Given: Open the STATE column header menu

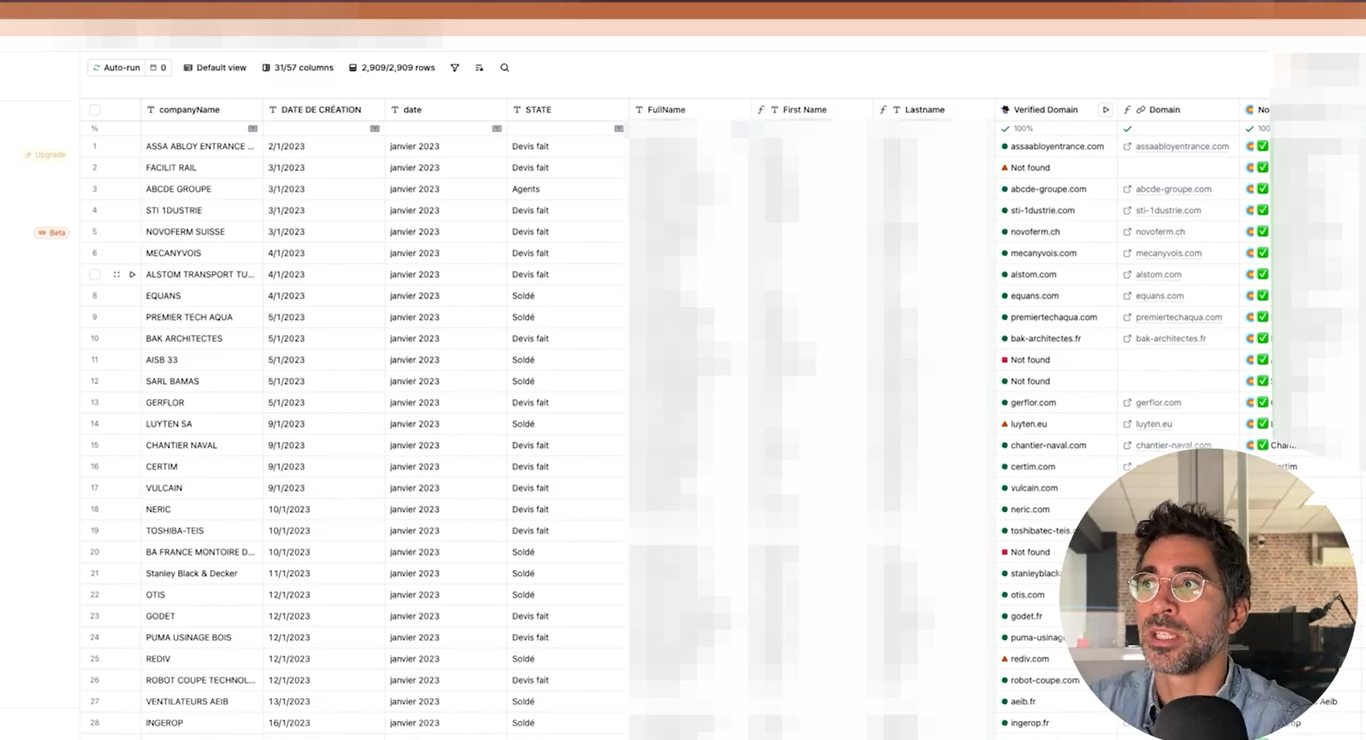Looking at the screenshot, I should [x=568, y=110].
